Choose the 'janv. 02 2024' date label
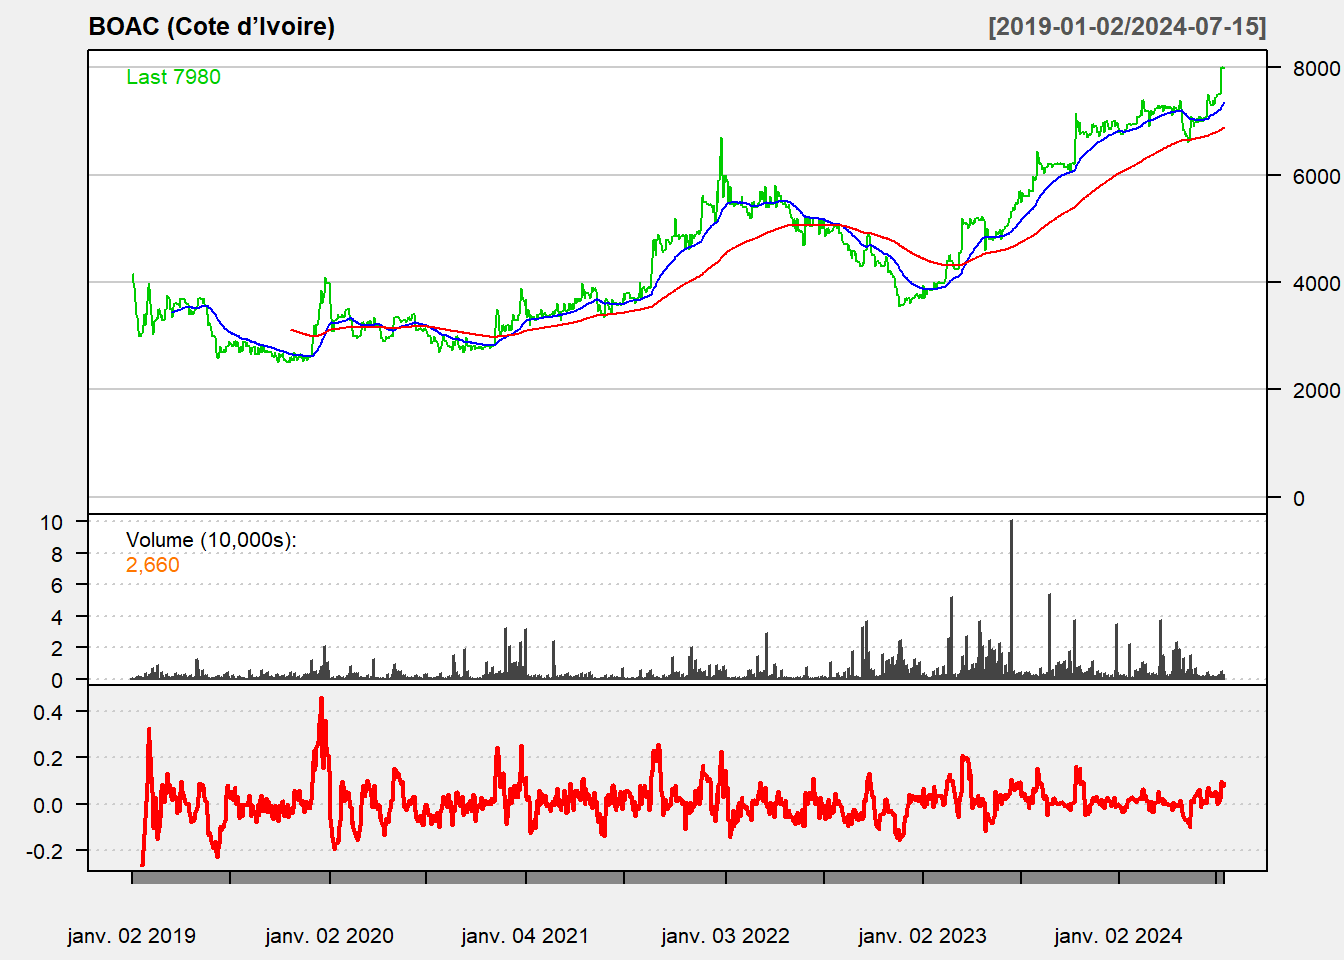Viewport: 1344px width, 960px height. pyautogui.click(x=1118, y=936)
